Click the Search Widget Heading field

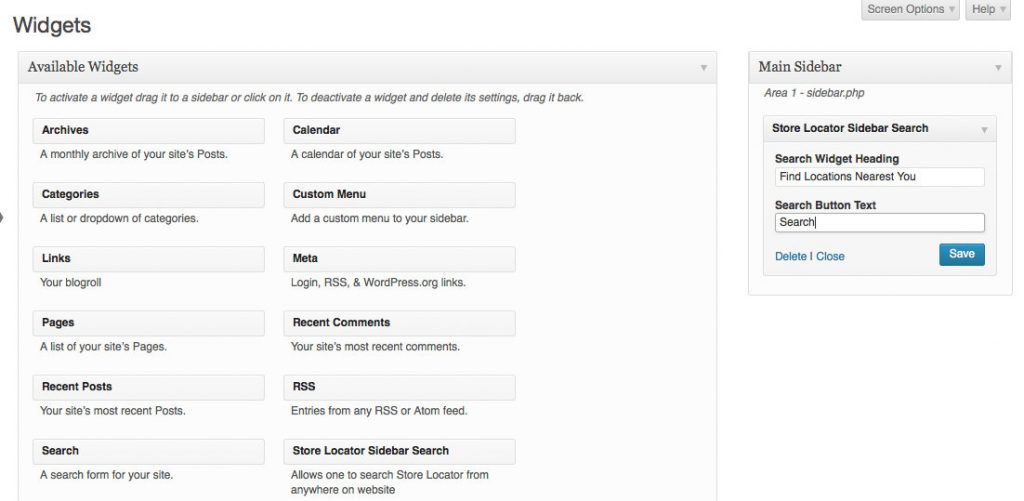[x=879, y=177]
